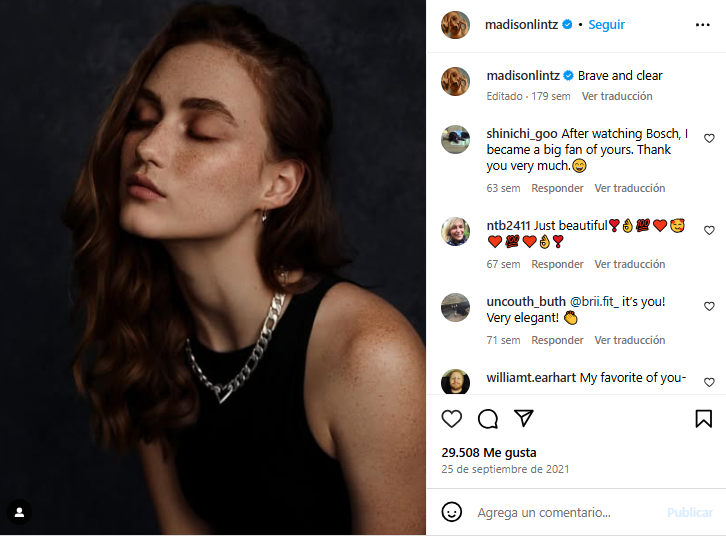Like ntb2411's comment
This screenshot has height=539, width=726.
click(x=709, y=230)
